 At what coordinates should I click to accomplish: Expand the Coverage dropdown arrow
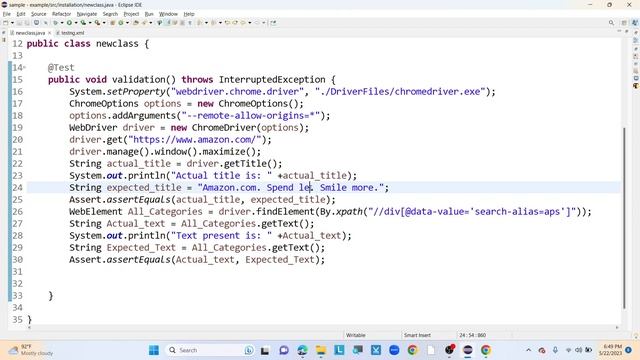[90, 23]
